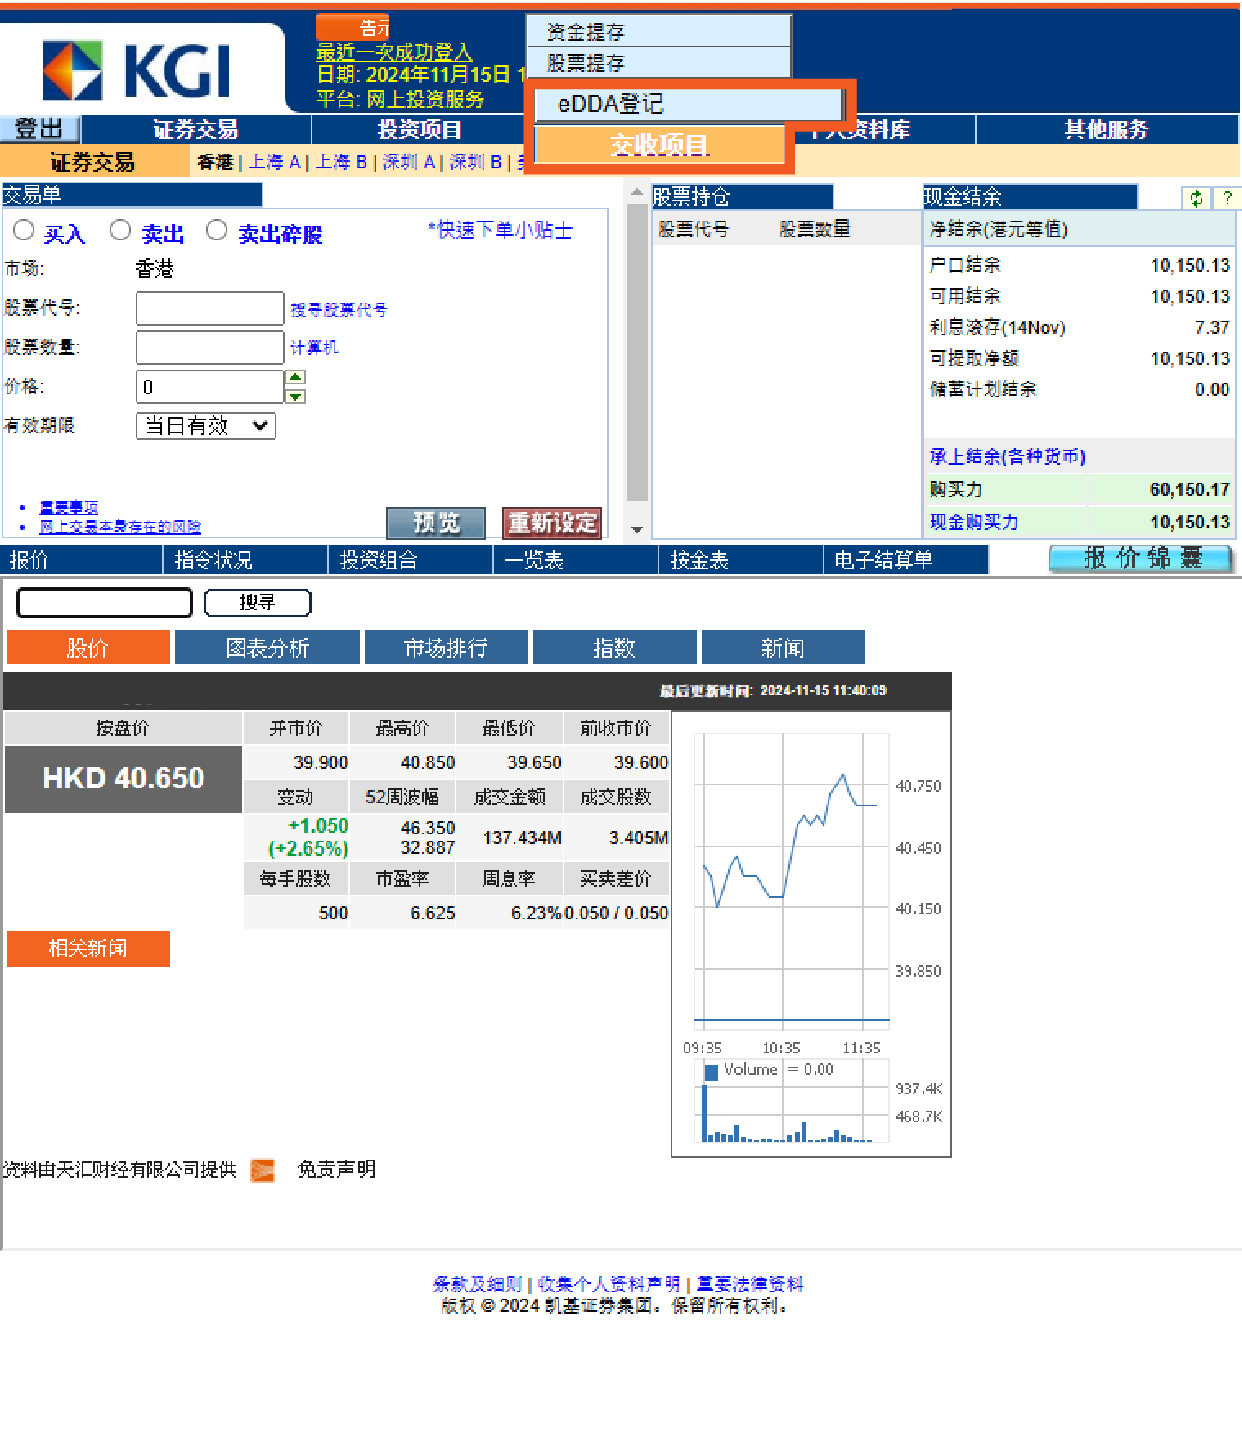Open the 当日有效 validity dropdown
The width and height of the screenshot is (1242, 1456).
(206, 426)
